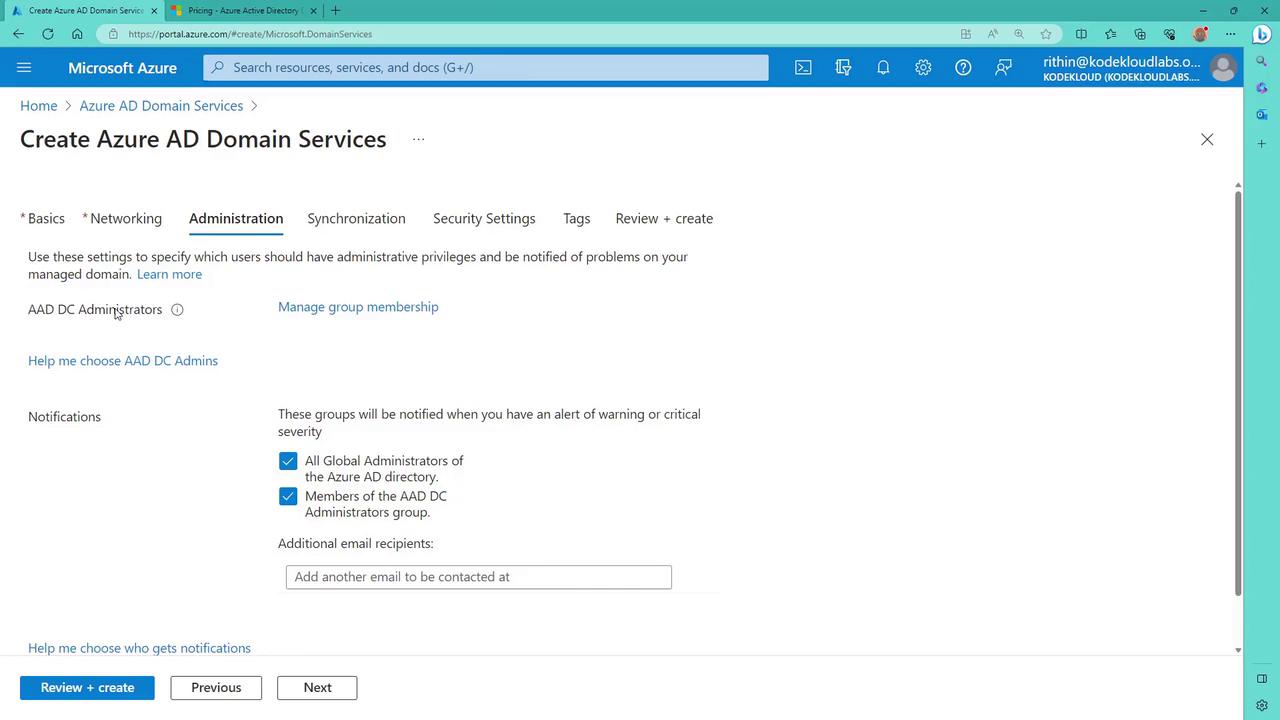
Task: Uncheck All Global Administrators notification checkbox
Action: [x=288, y=461]
